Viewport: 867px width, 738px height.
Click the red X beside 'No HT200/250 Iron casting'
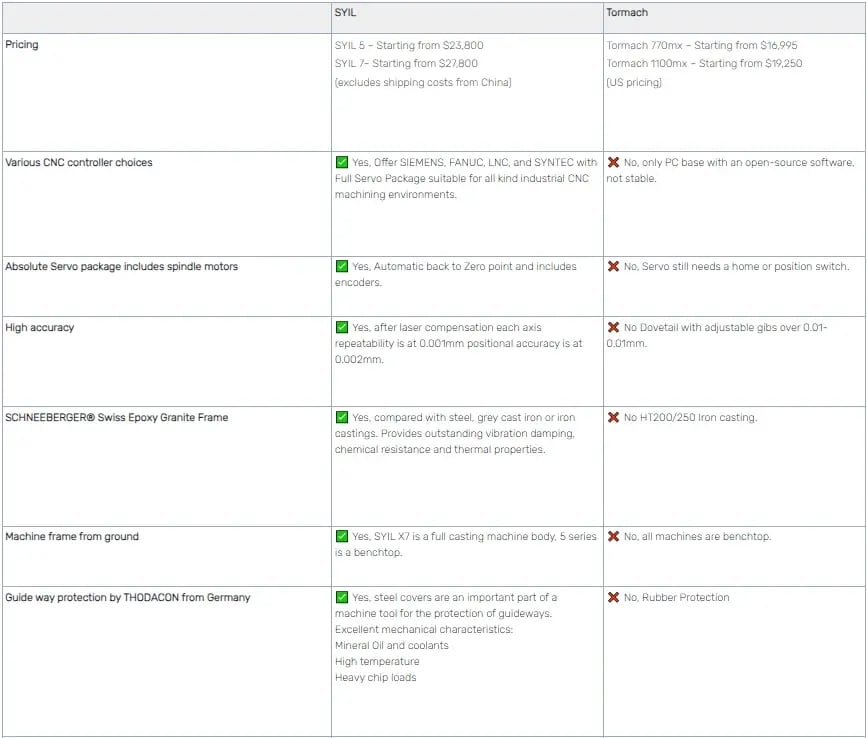pos(613,417)
